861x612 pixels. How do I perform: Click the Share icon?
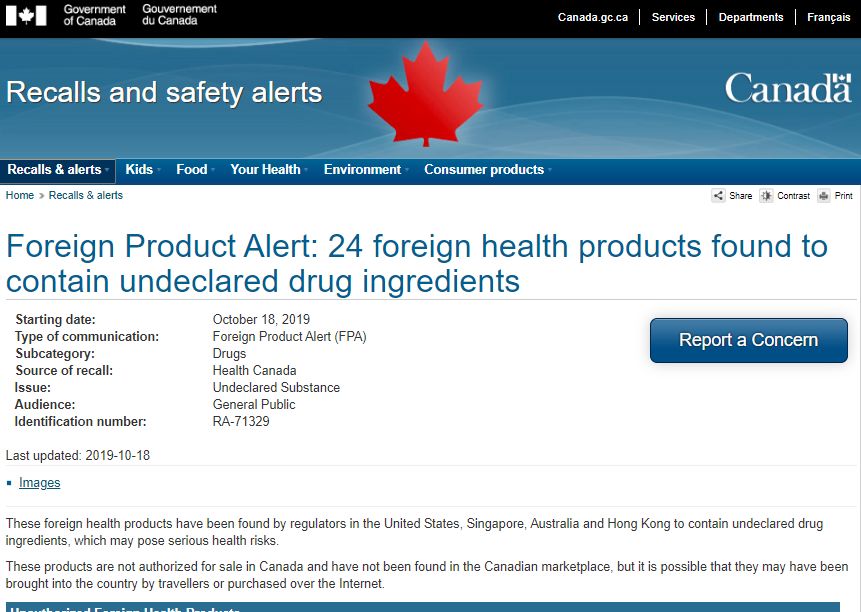[718, 195]
